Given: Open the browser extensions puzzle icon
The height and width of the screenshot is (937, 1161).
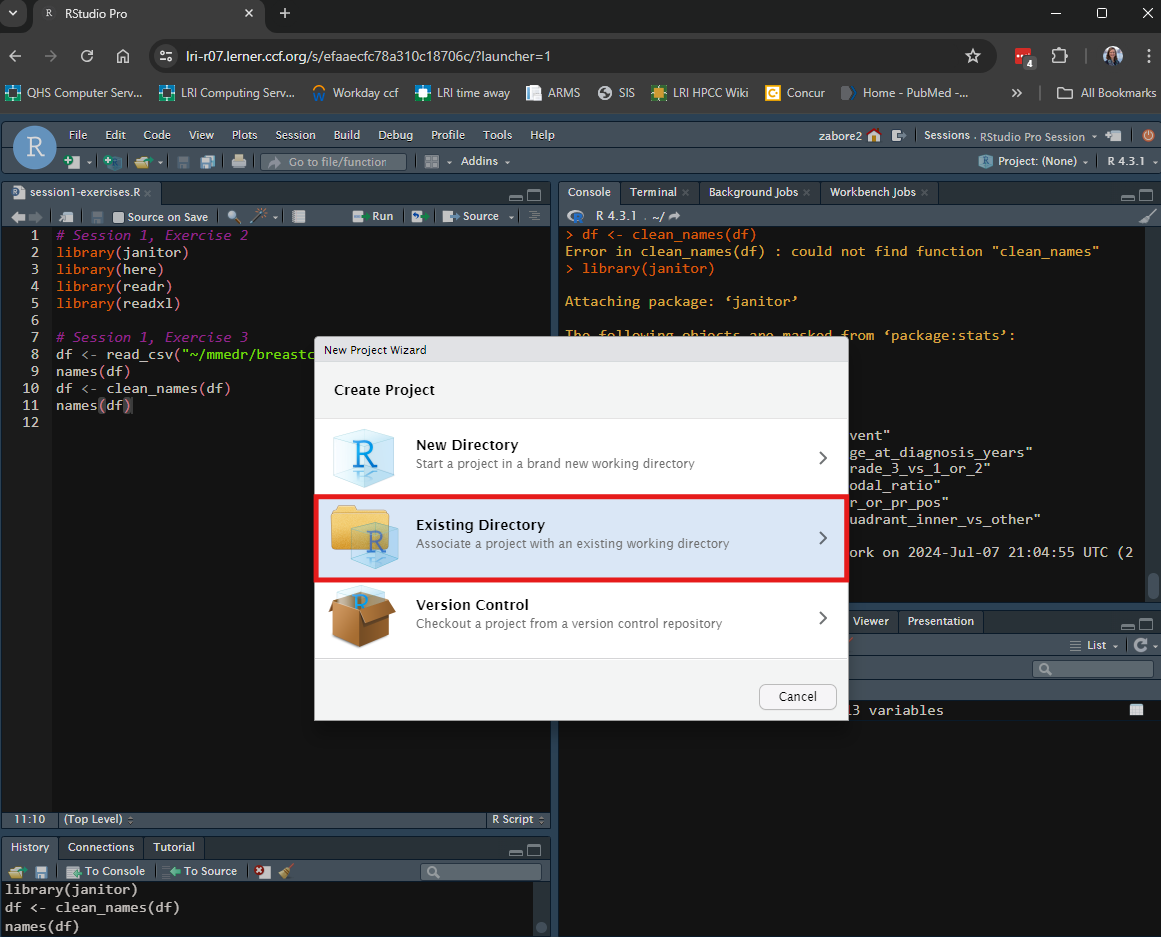Looking at the screenshot, I should (1060, 56).
